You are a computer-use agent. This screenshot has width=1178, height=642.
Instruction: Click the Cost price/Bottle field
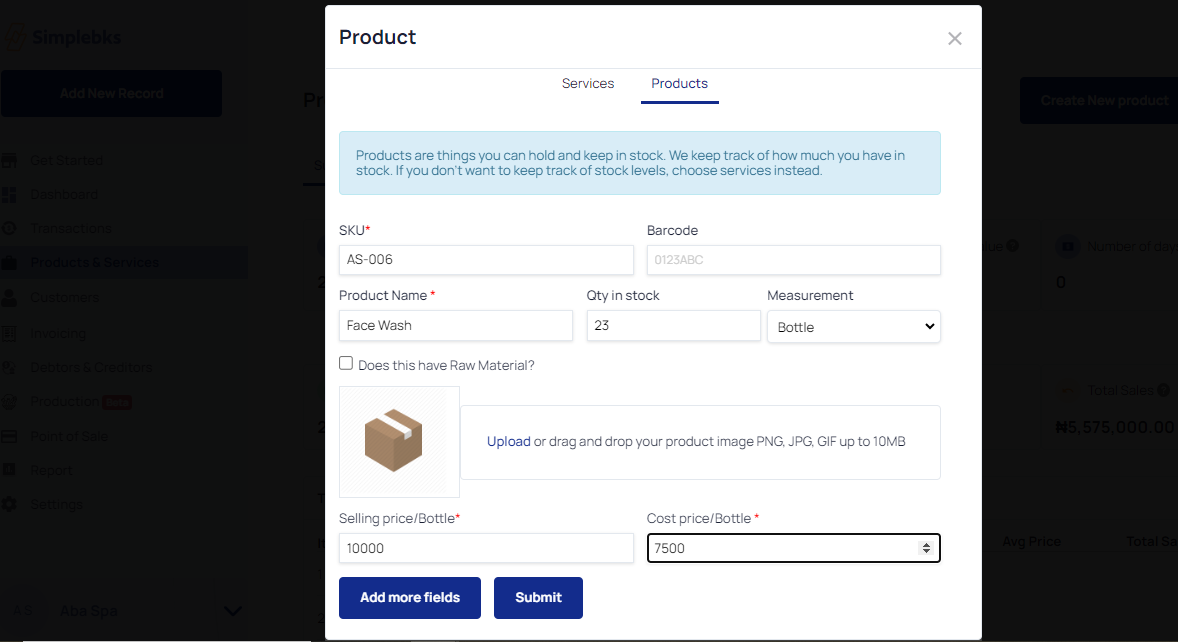pyautogui.click(x=793, y=548)
